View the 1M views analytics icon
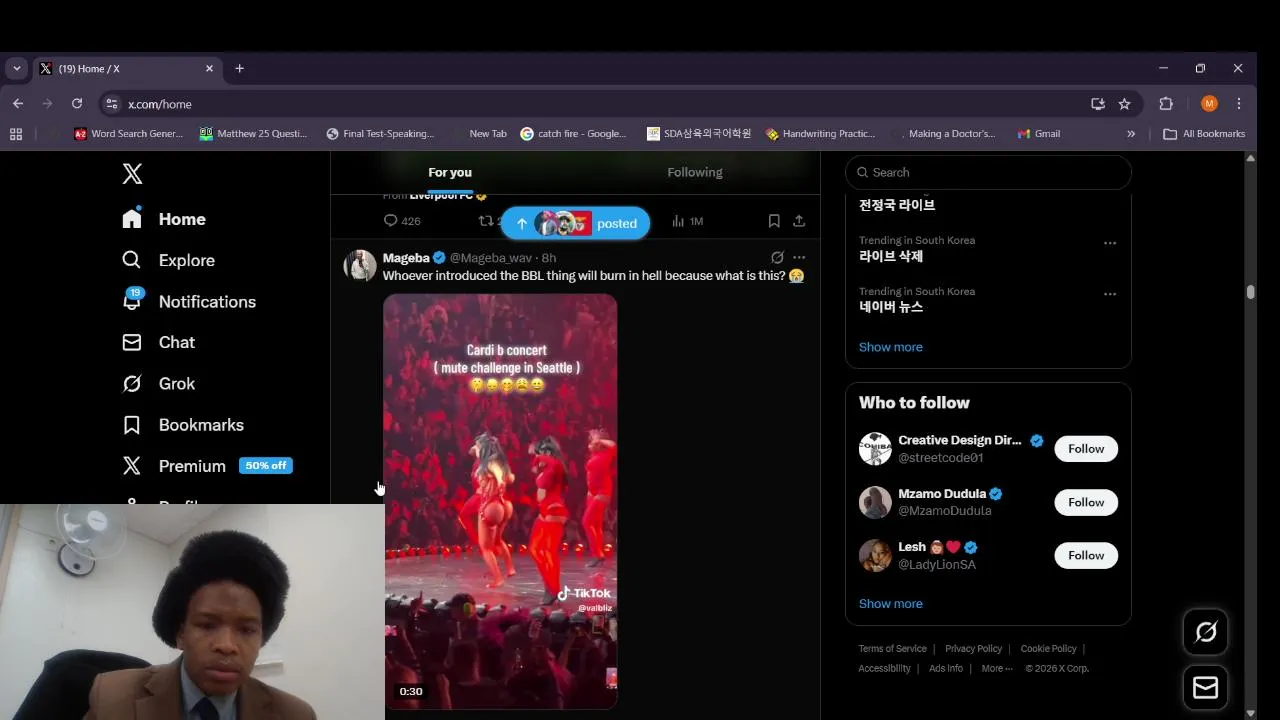The image size is (1280, 720). click(x=687, y=221)
